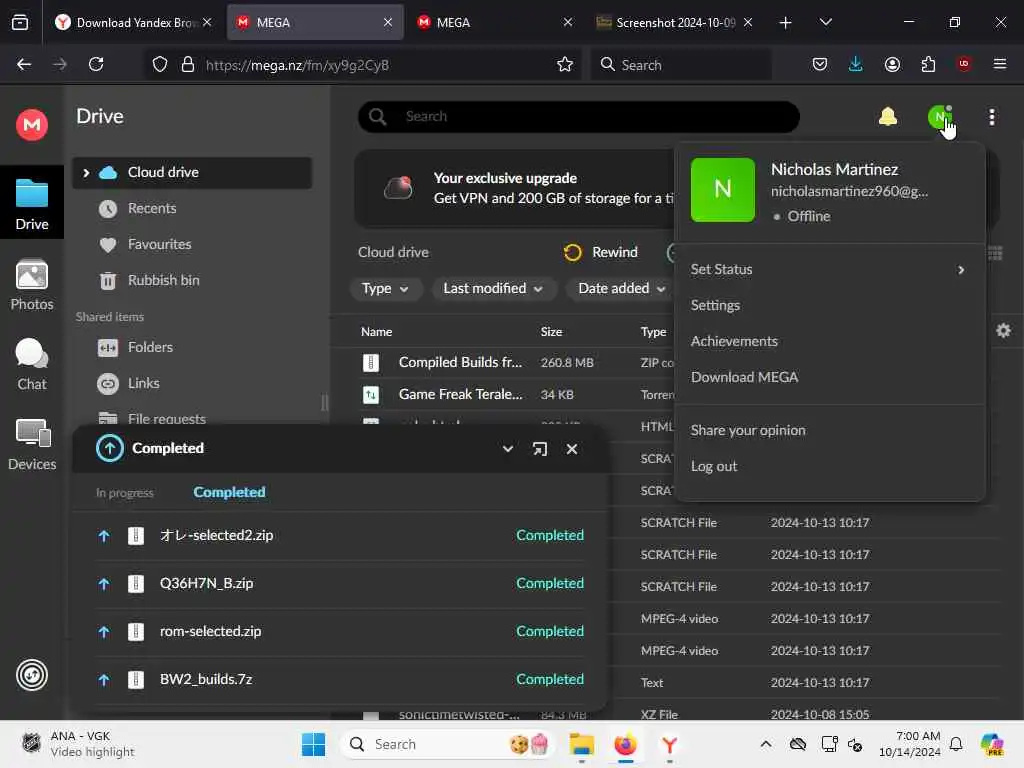Open Favourites in Drive sidebar

click(159, 244)
